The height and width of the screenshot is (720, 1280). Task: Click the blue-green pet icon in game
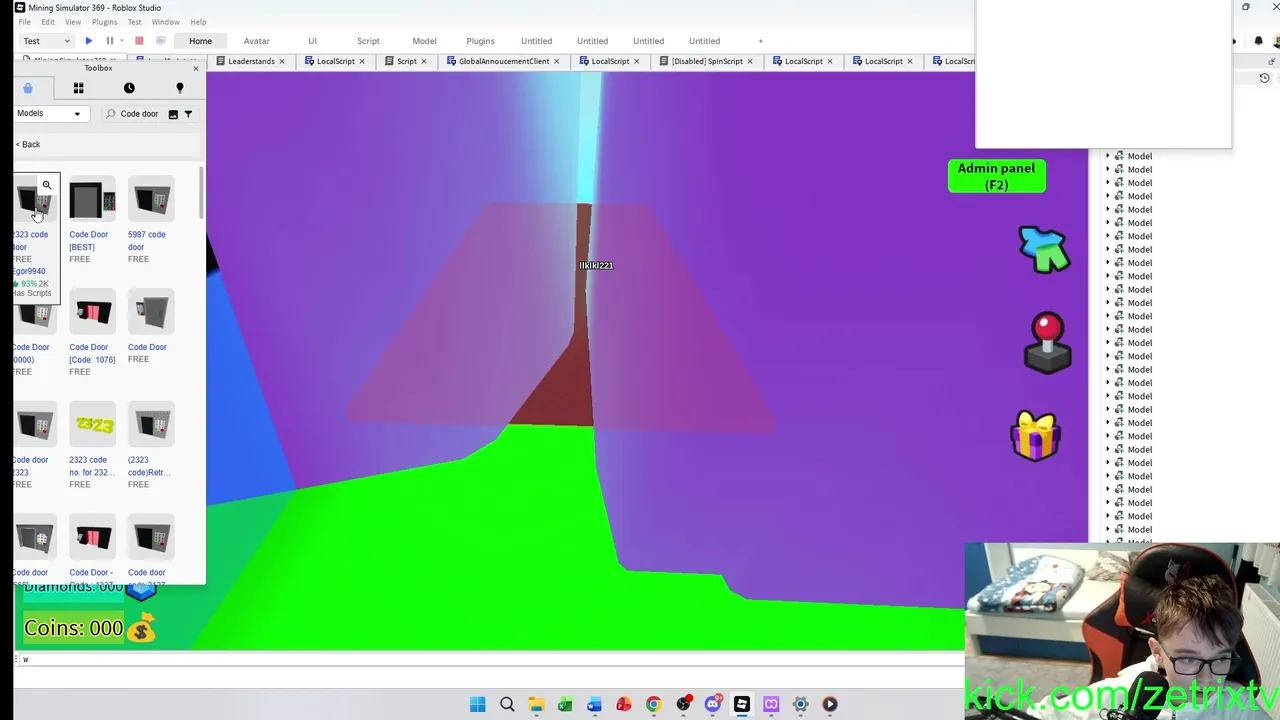coord(1044,248)
